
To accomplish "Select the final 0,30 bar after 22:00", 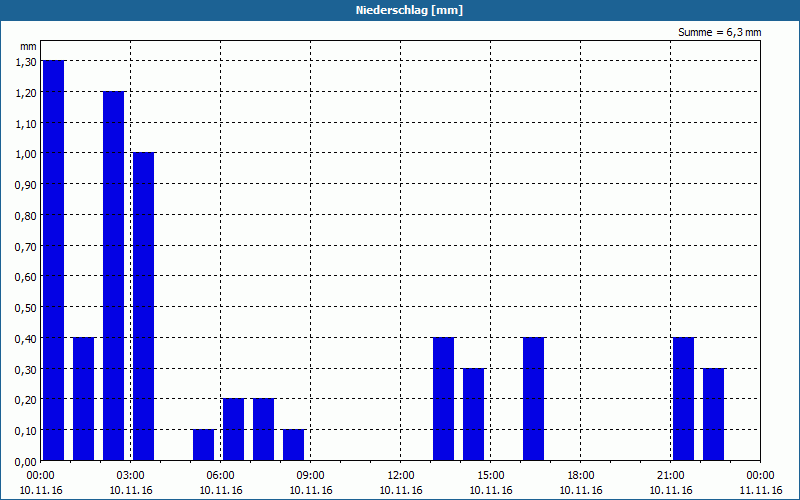I will pos(713,414).
